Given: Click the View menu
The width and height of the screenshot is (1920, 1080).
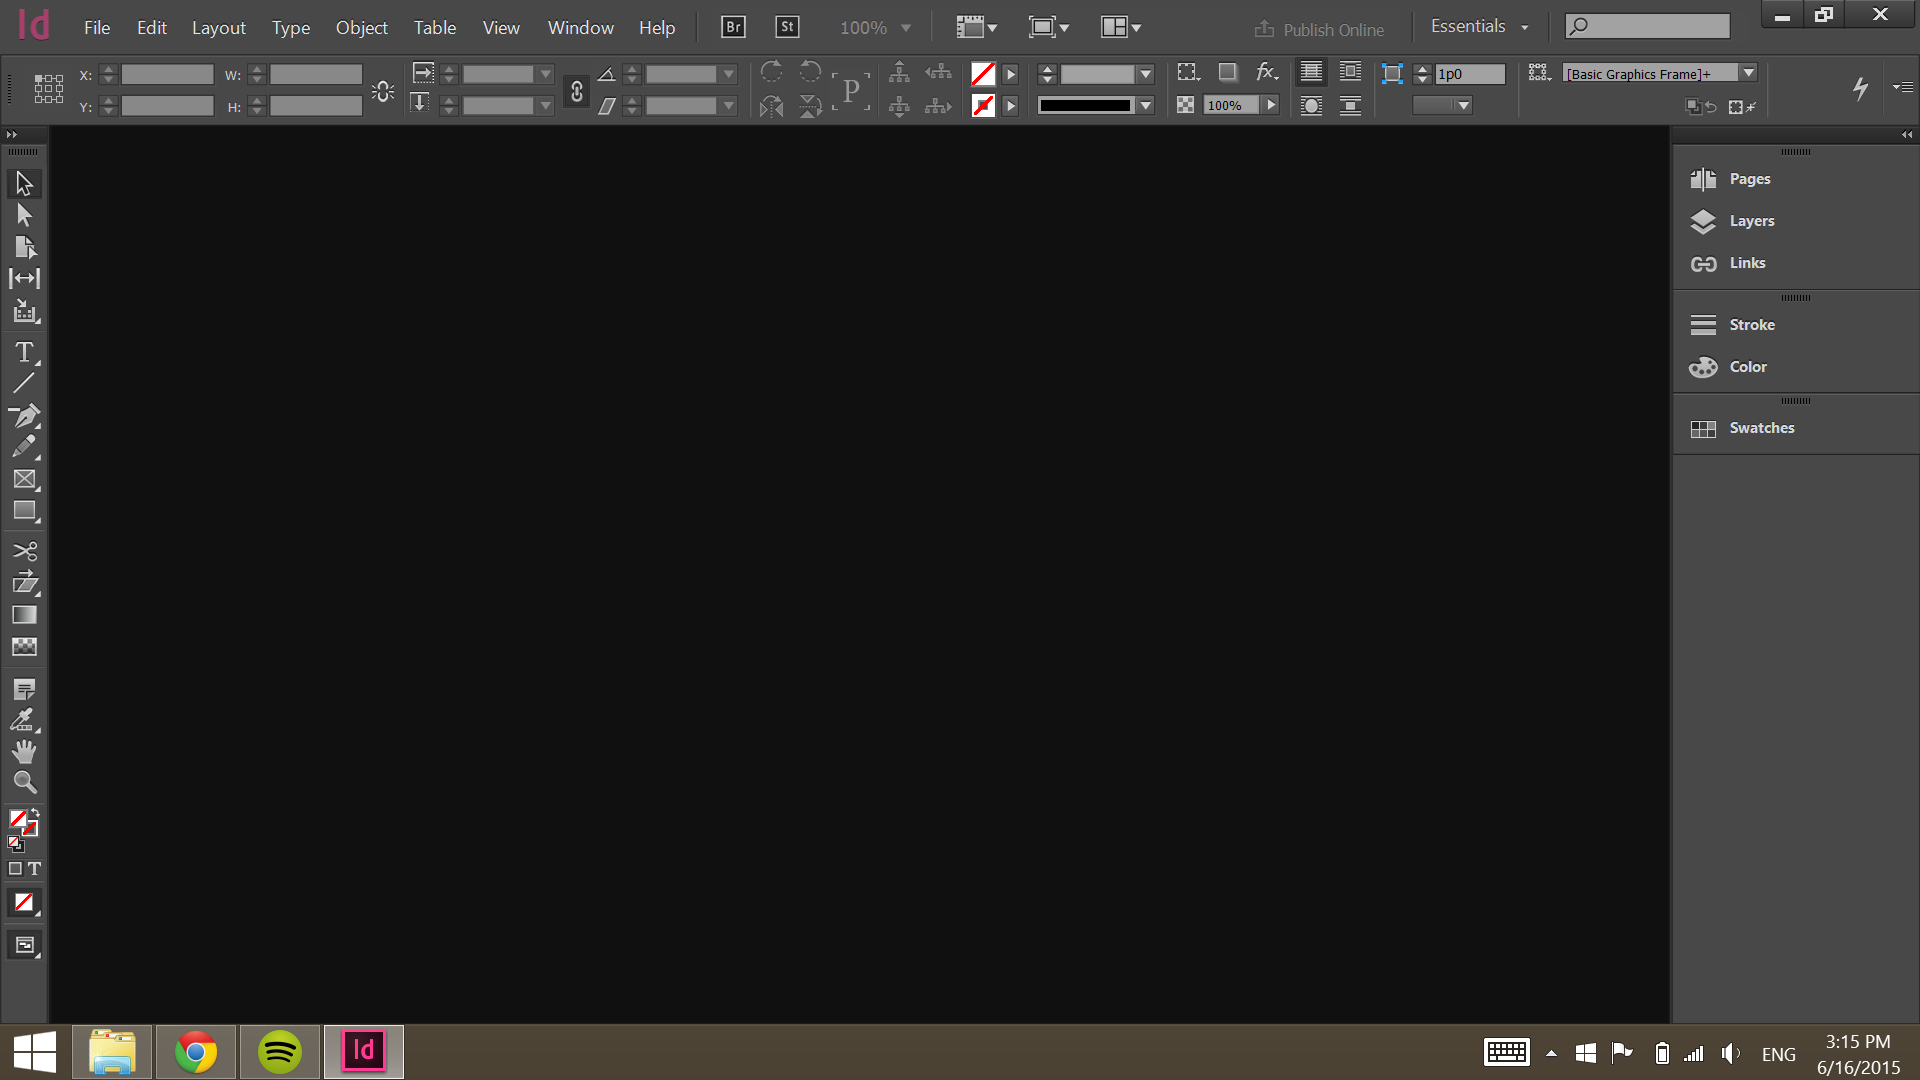Looking at the screenshot, I should [x=500, y=26].
